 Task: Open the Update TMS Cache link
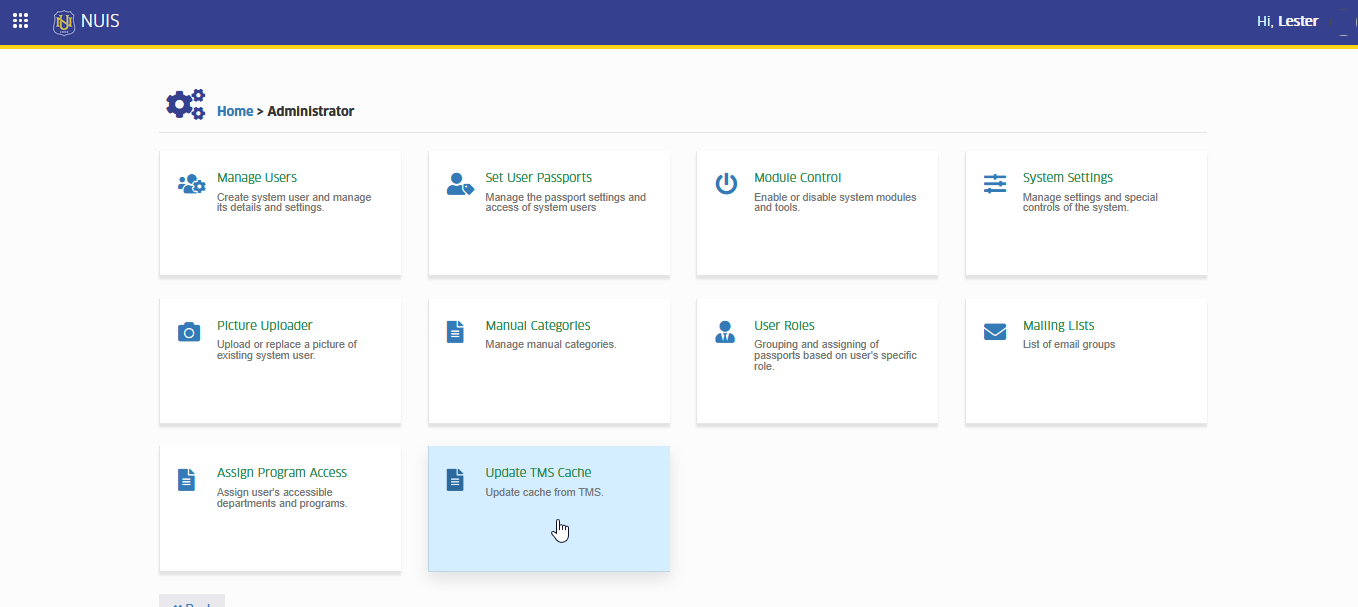(539, 473)
